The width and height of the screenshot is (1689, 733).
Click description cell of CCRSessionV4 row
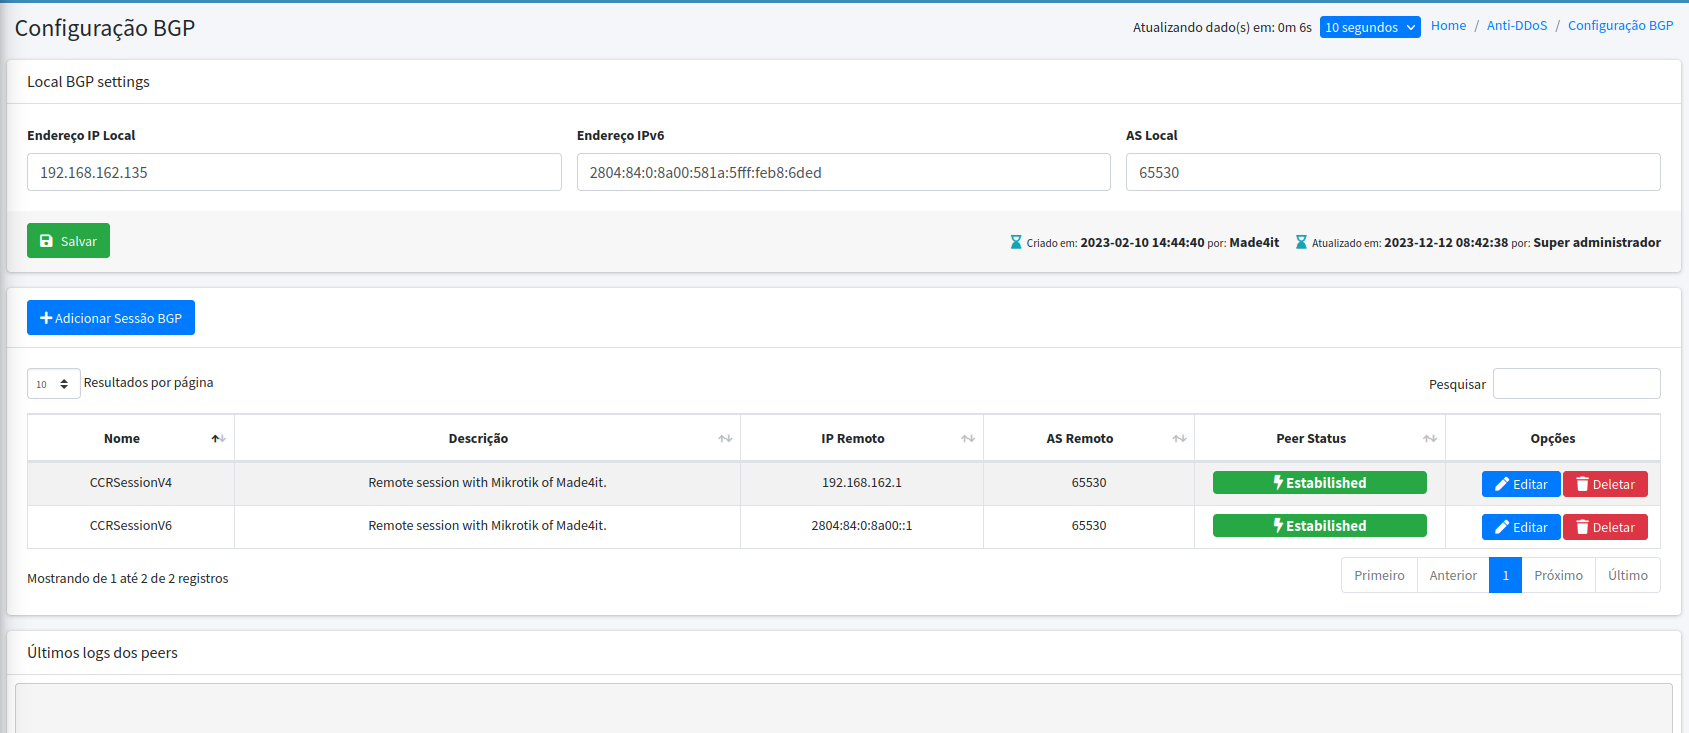coord(487,483)
